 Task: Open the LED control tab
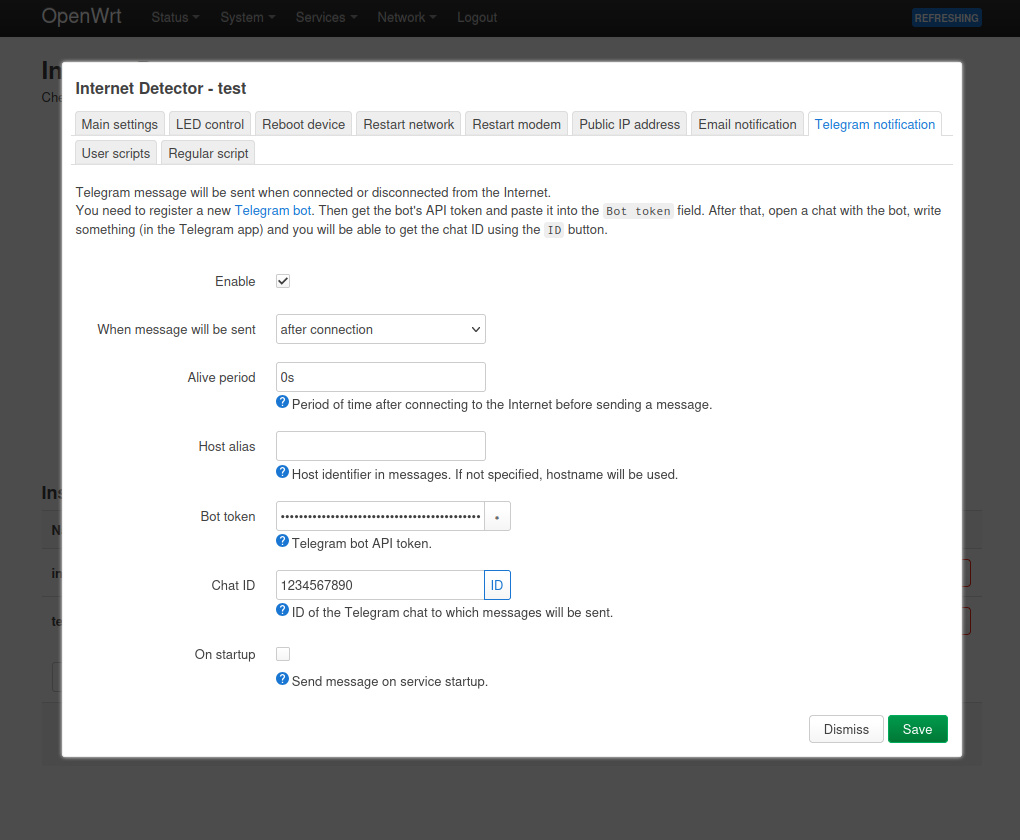tap(210, 124)
